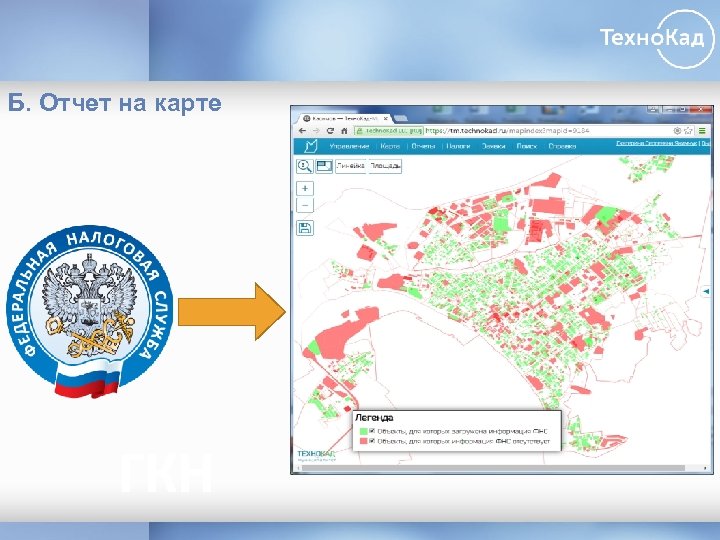Click the Технокад logo at the map's lower left
Viewport: 720px width, 540px height.
(316, 455)
